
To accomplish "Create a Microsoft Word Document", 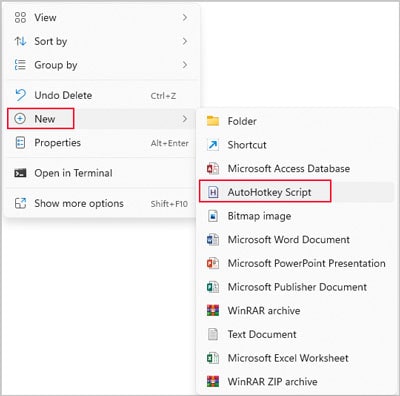I will [296, 240].
